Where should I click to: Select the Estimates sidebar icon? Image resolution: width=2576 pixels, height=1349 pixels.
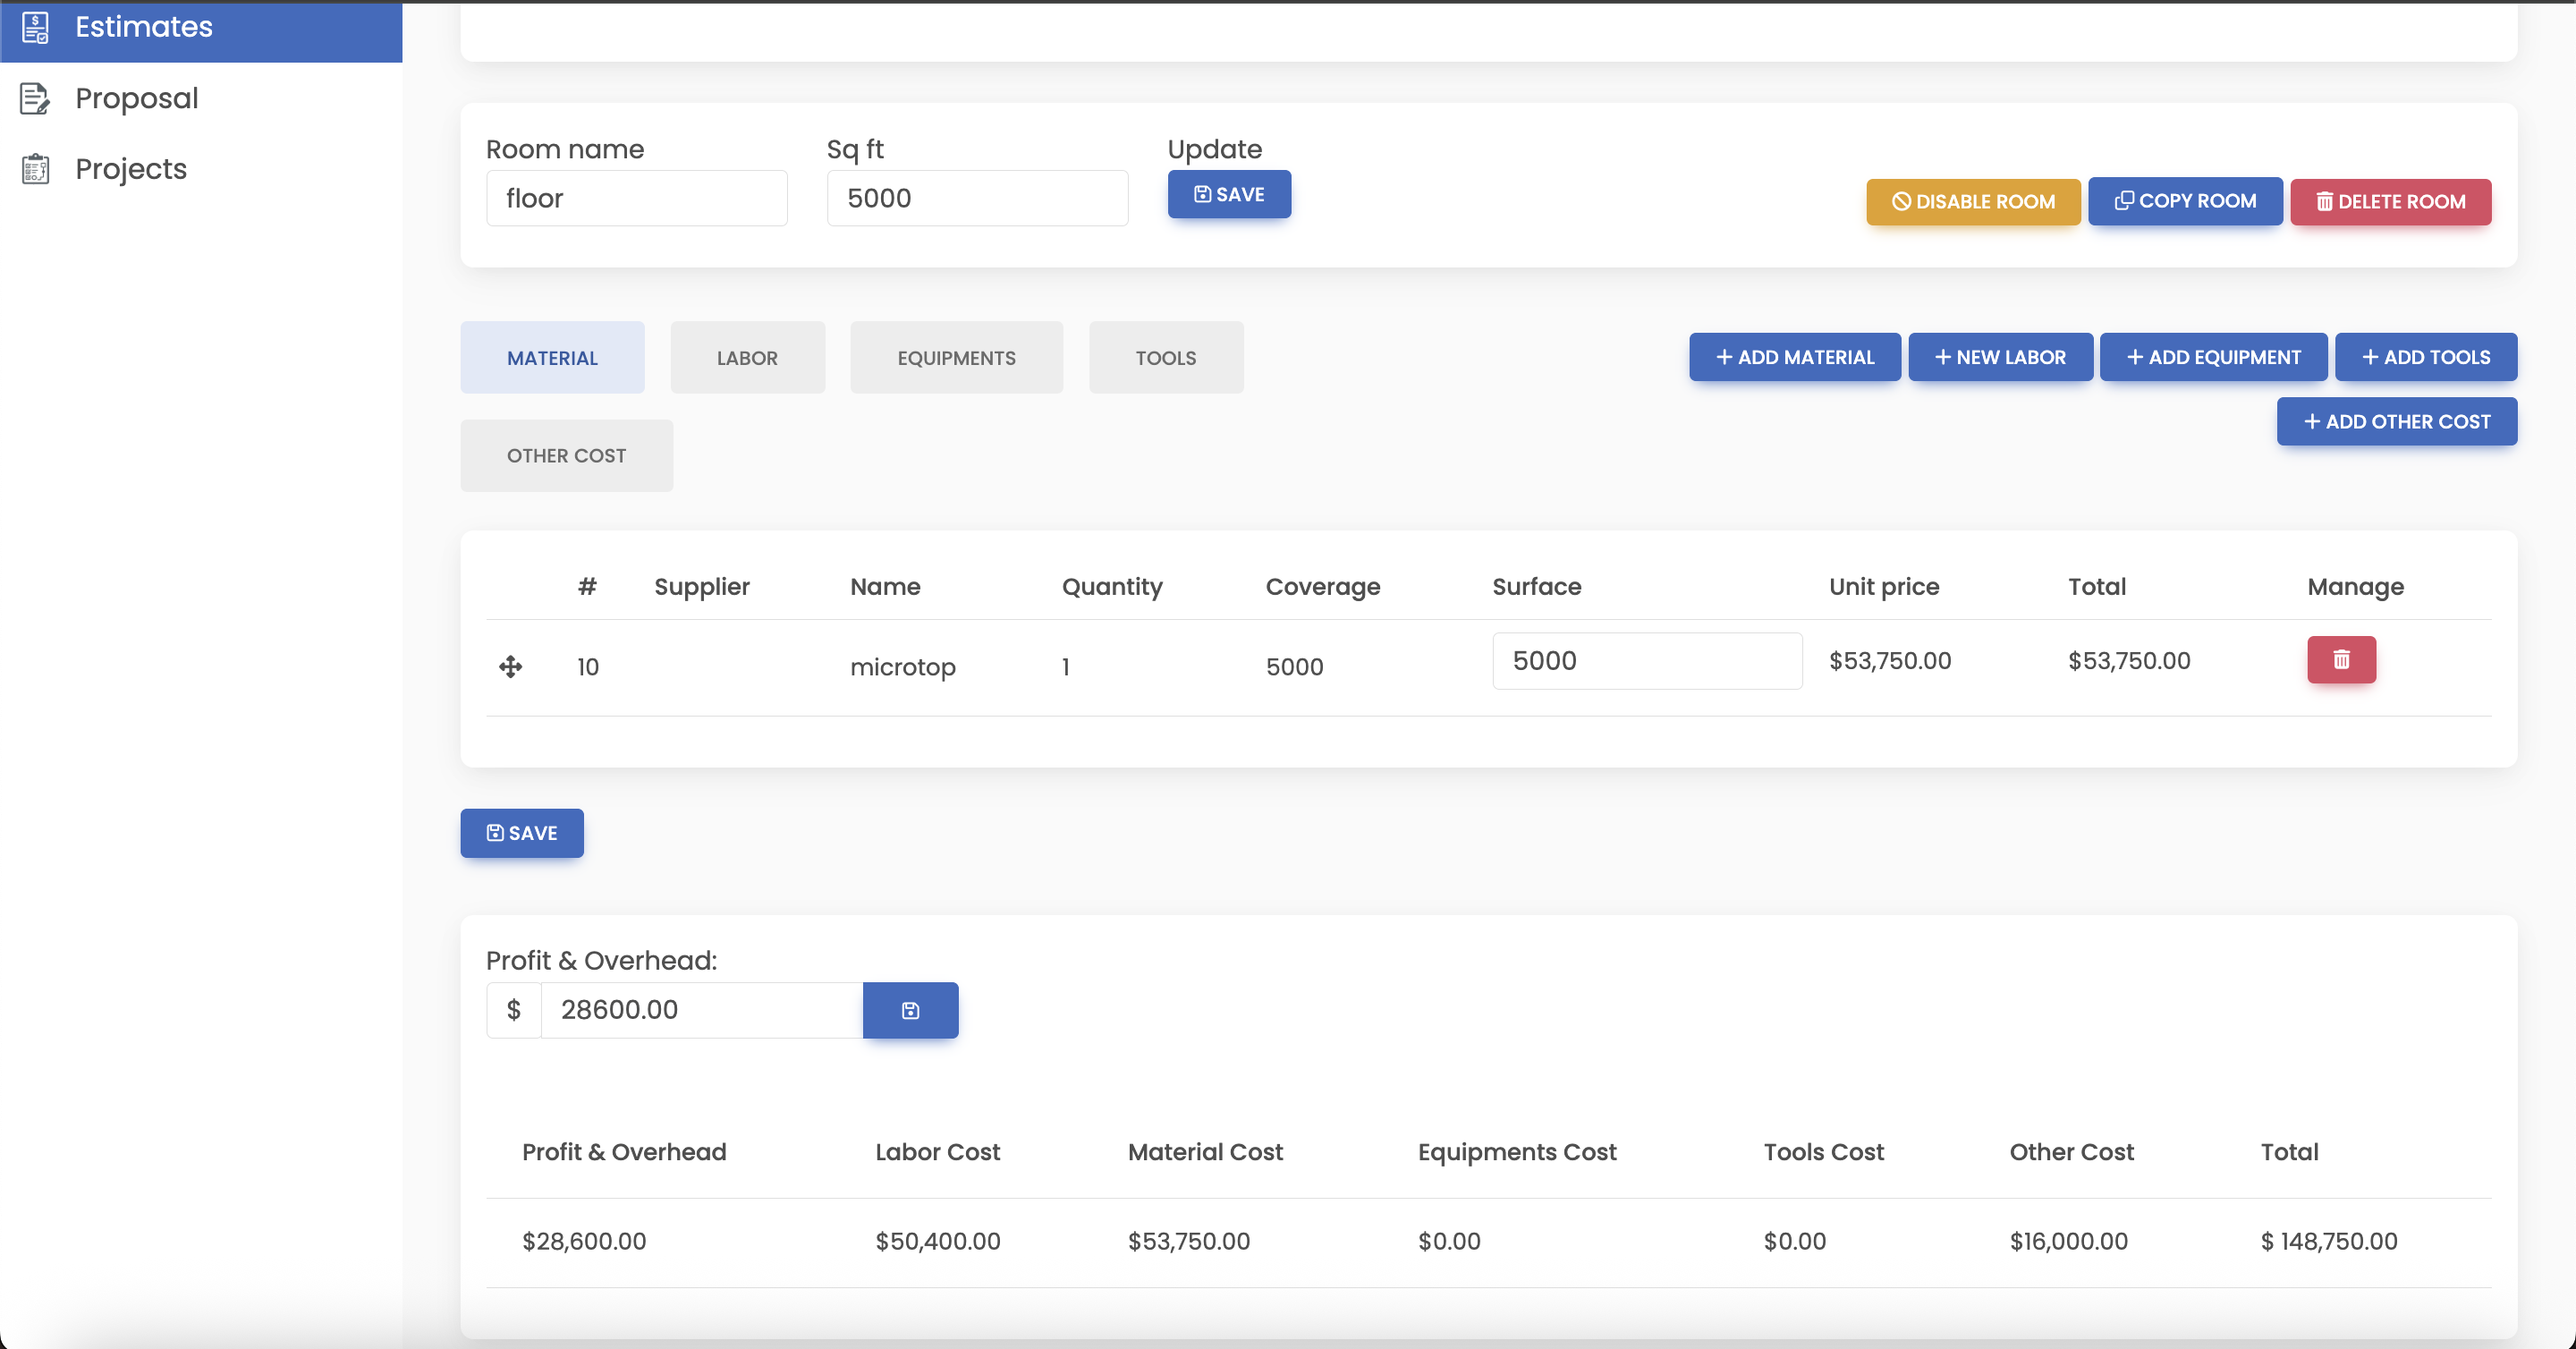(x=35, y=27)
